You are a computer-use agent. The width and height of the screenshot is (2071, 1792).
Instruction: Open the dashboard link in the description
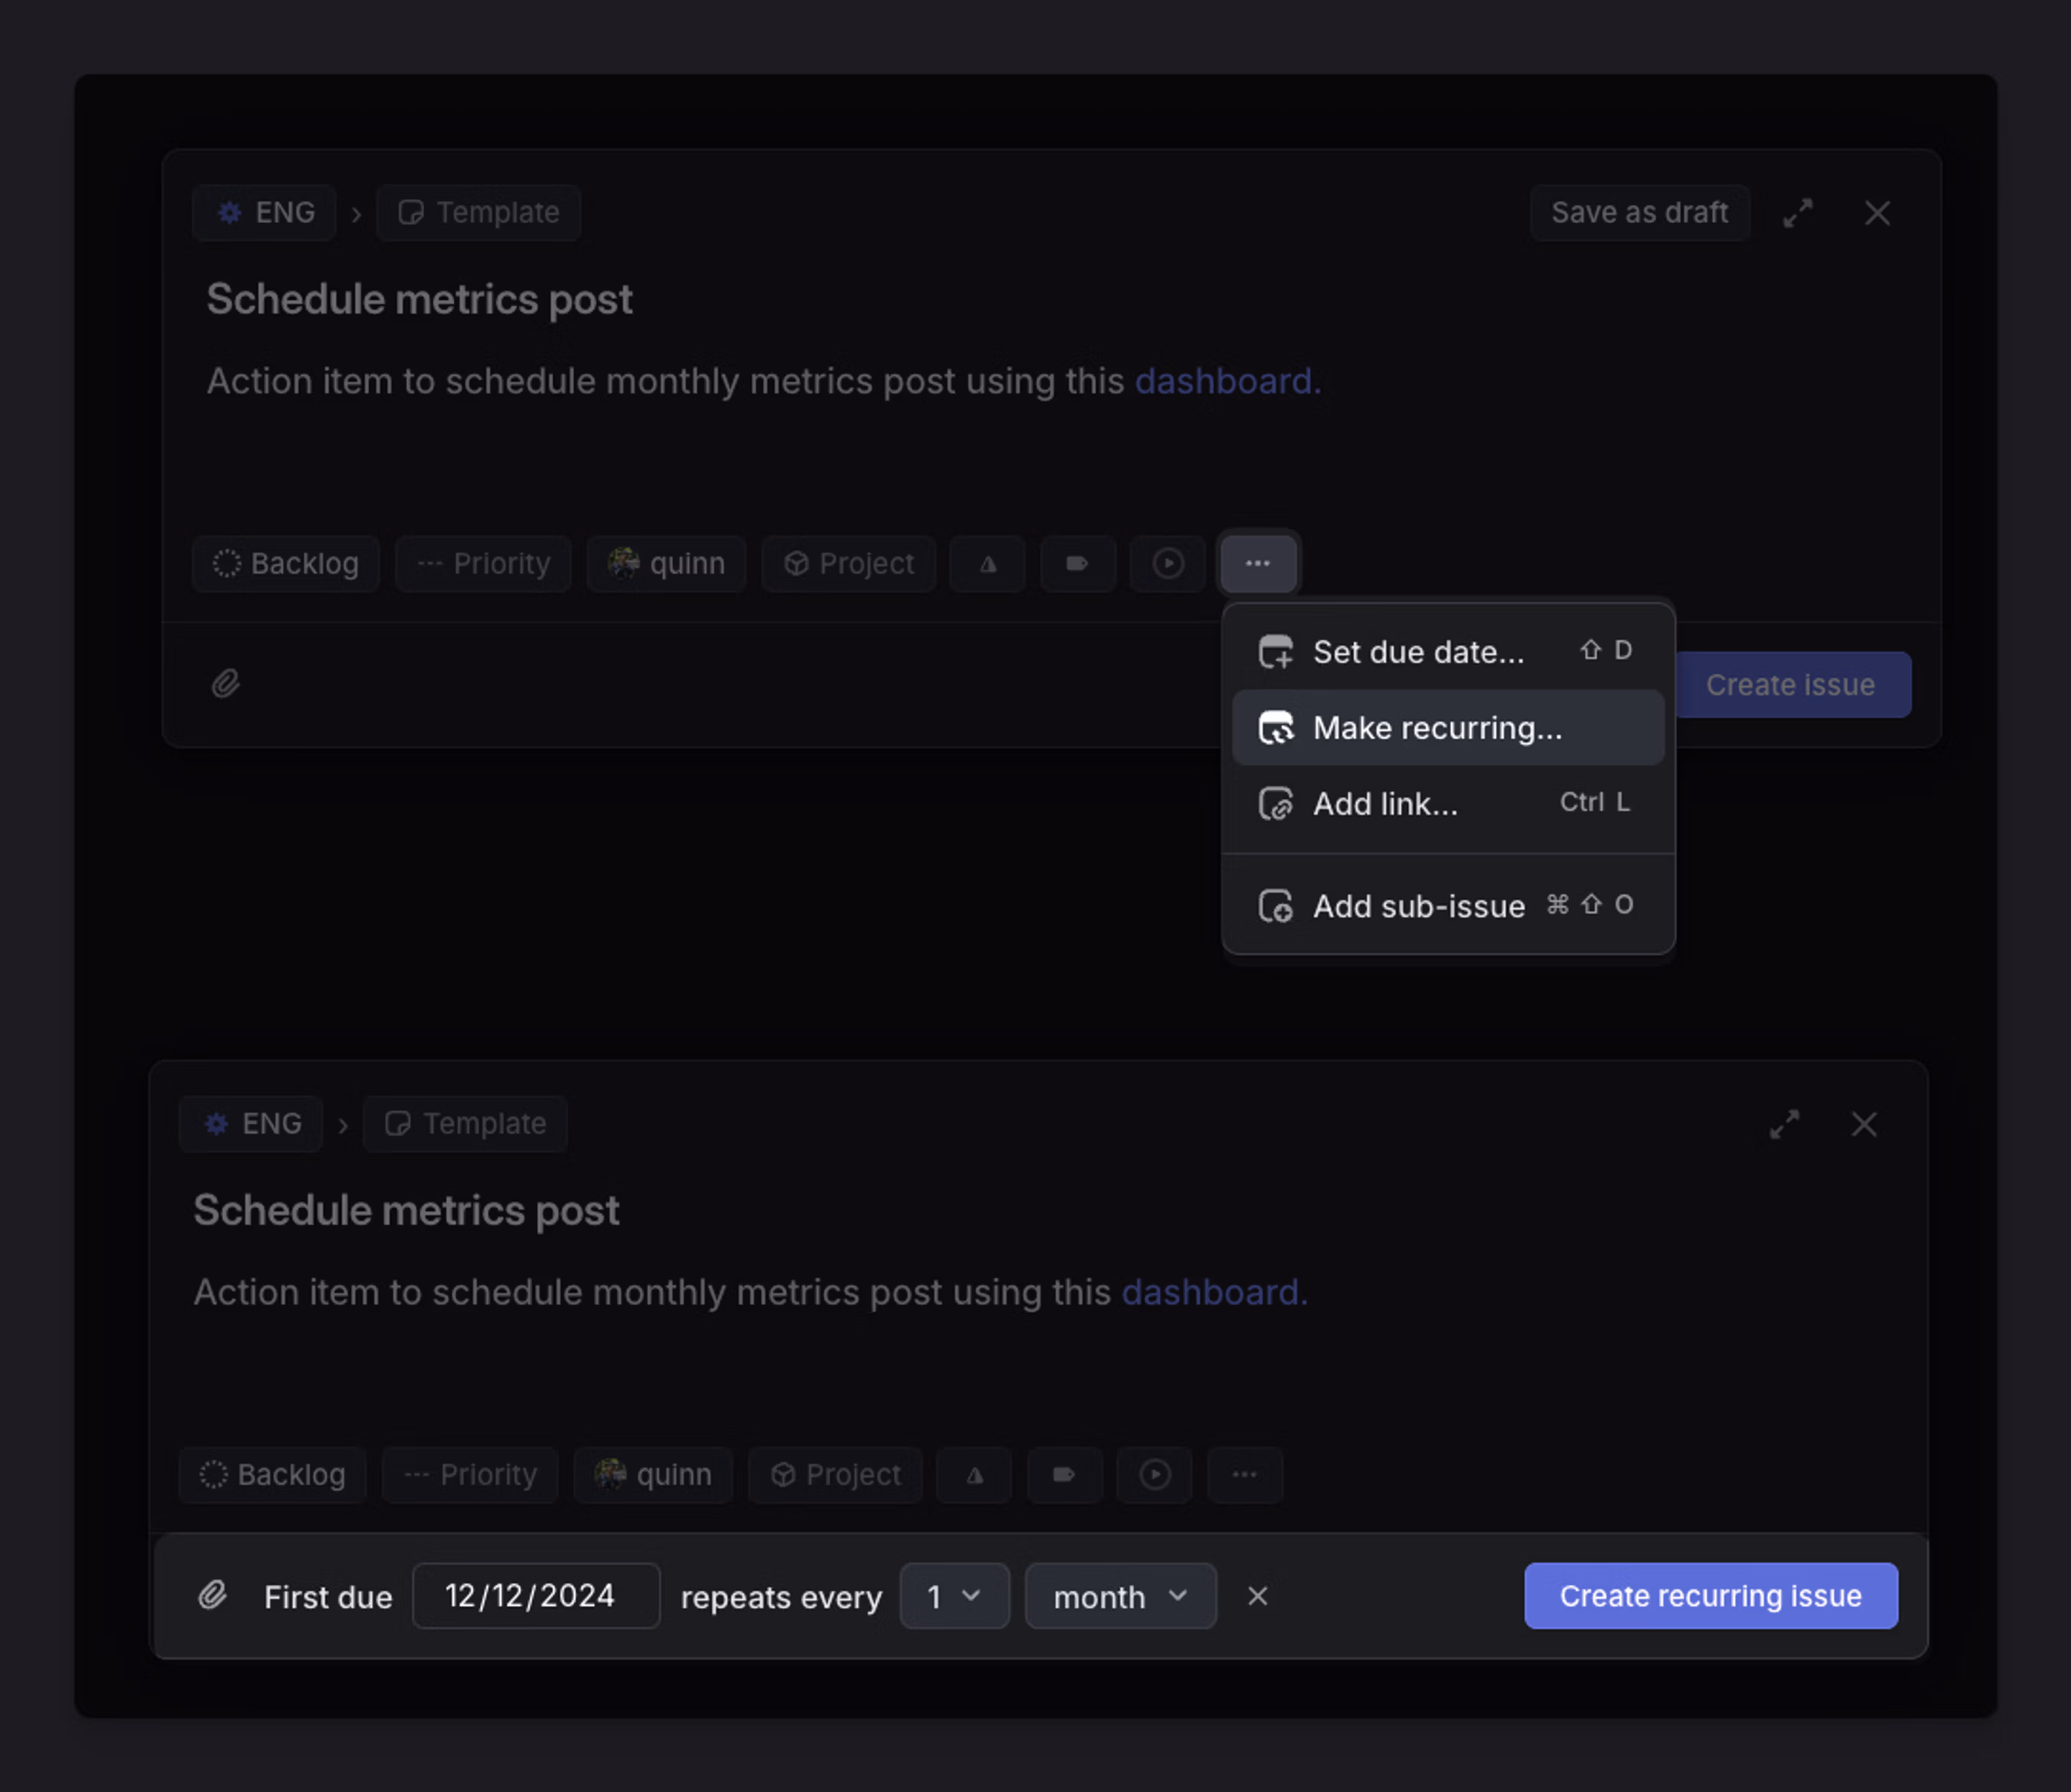tap(1222, 381)
